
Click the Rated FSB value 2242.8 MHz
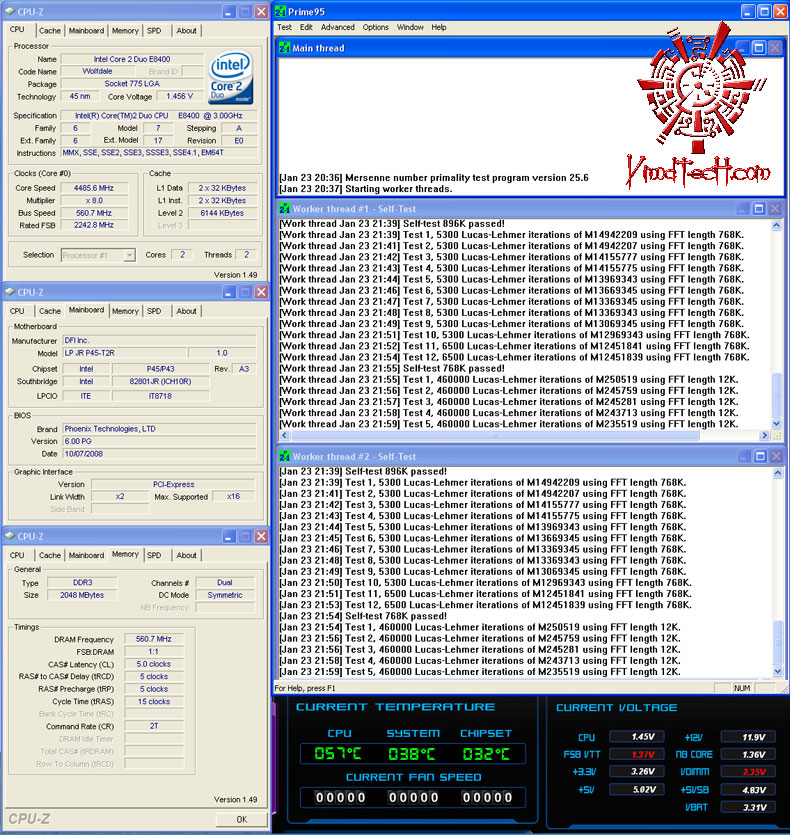[94, 225]
